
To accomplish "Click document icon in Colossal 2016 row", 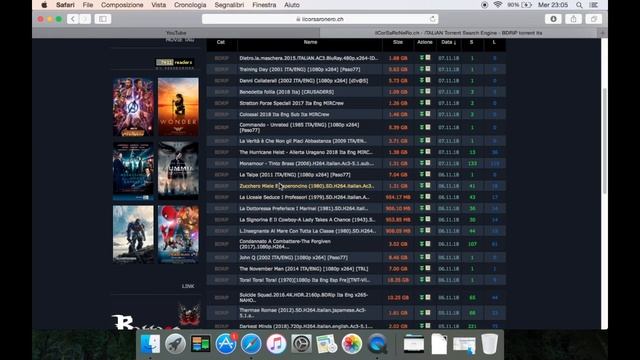I will pos(428,114).
